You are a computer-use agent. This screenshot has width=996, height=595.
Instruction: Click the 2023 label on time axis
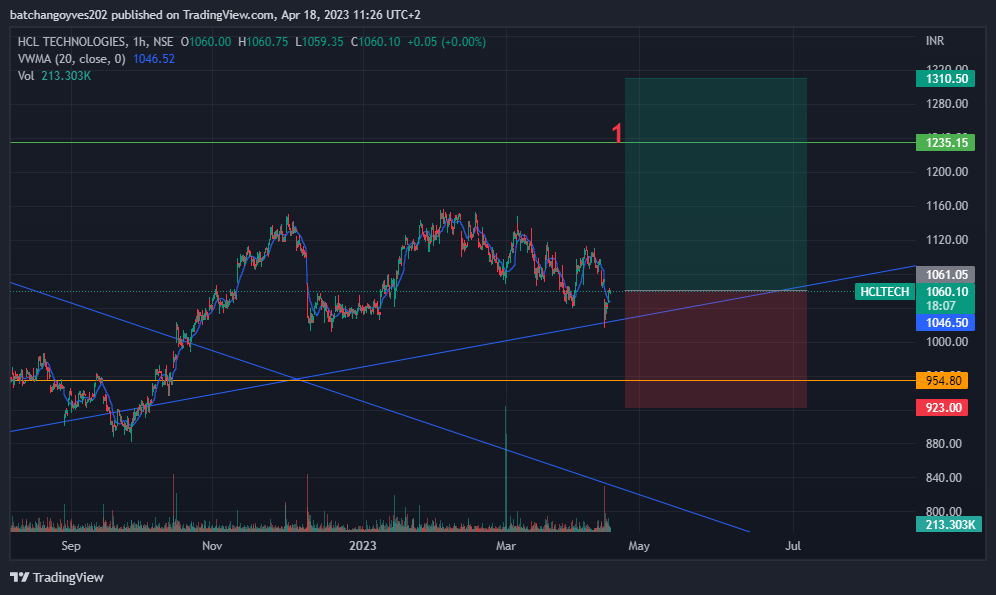point(363,546)
